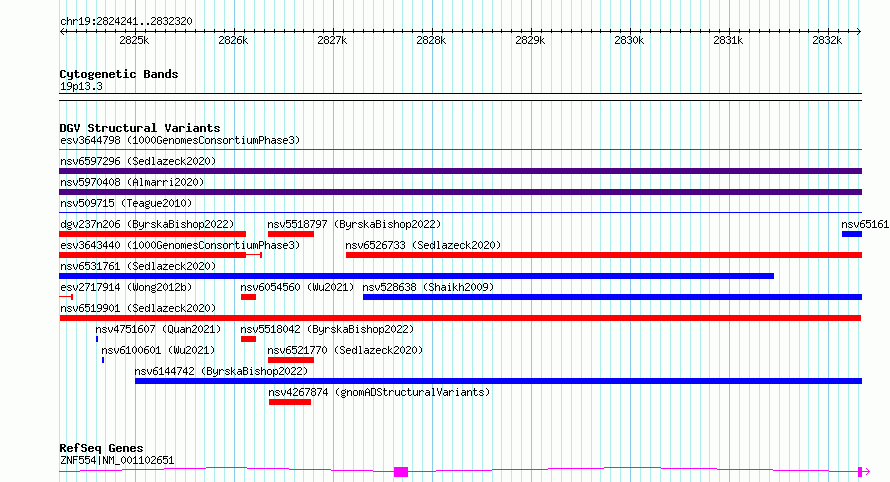Screen dimensions: 890x482
Task: Click the 19p13.3 band label
Action: (x=81, y=86)
